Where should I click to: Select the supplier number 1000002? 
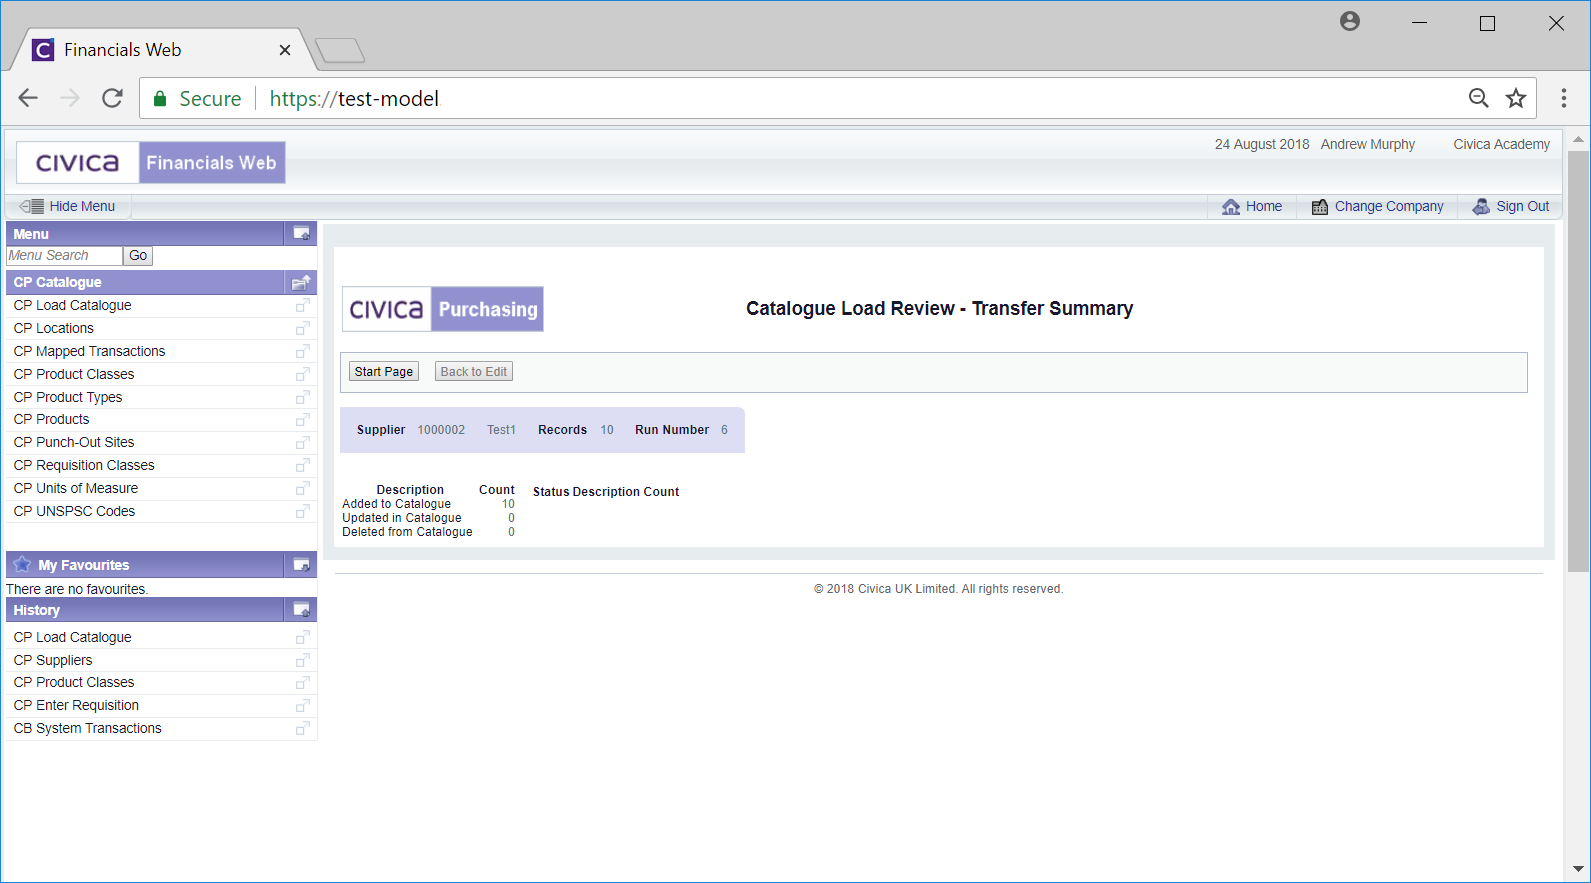(x=441, y=430)
